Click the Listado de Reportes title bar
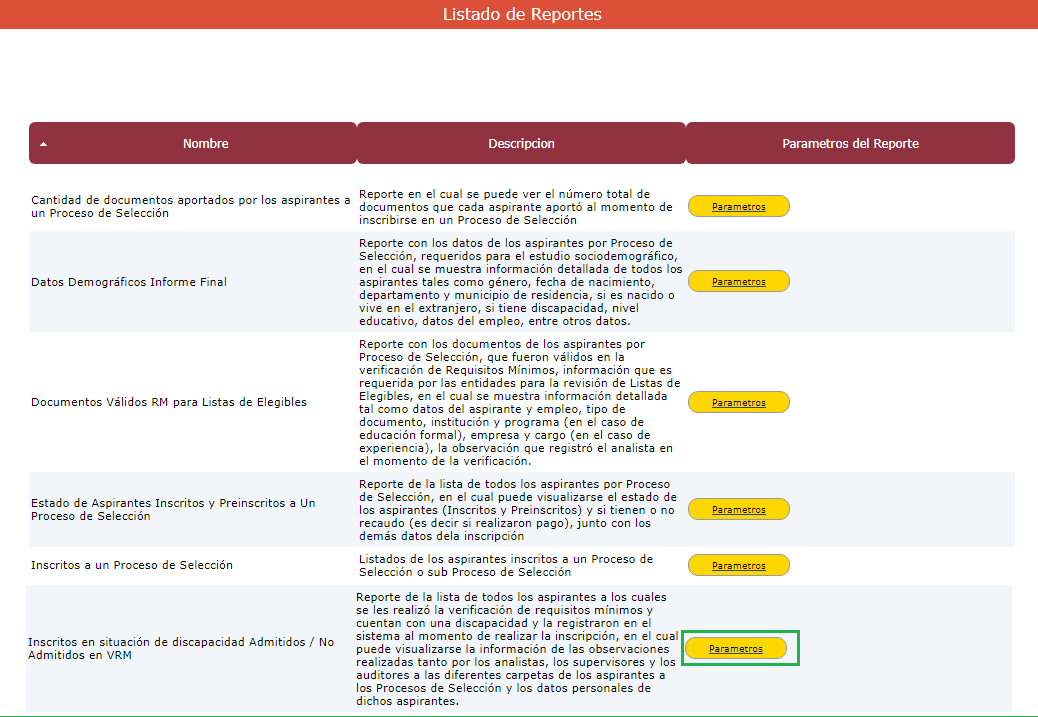This screenshot has width=1038, height=717. 521,14
